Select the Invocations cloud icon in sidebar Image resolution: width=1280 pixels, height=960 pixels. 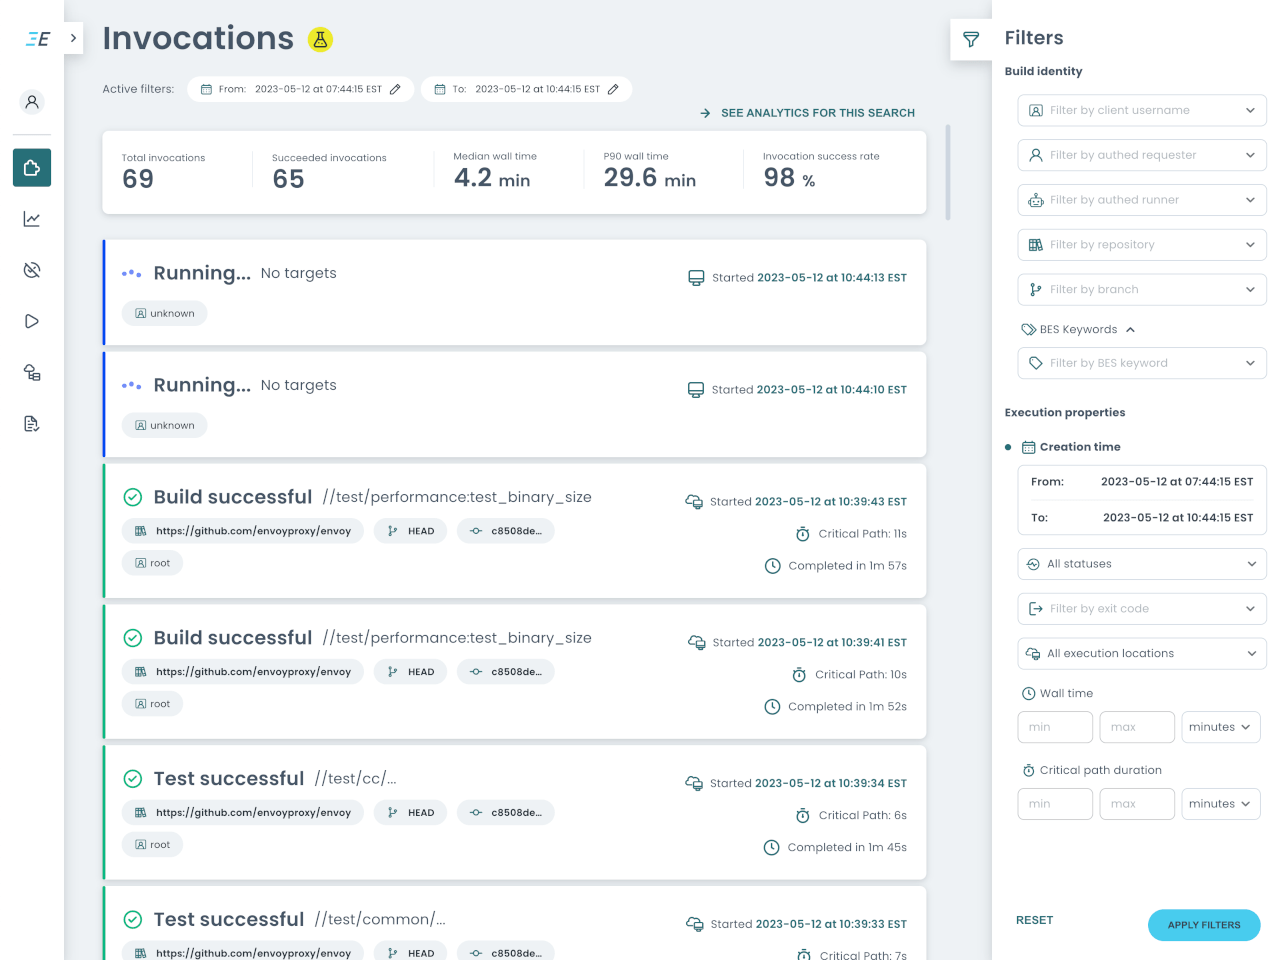tap(31, 167)
